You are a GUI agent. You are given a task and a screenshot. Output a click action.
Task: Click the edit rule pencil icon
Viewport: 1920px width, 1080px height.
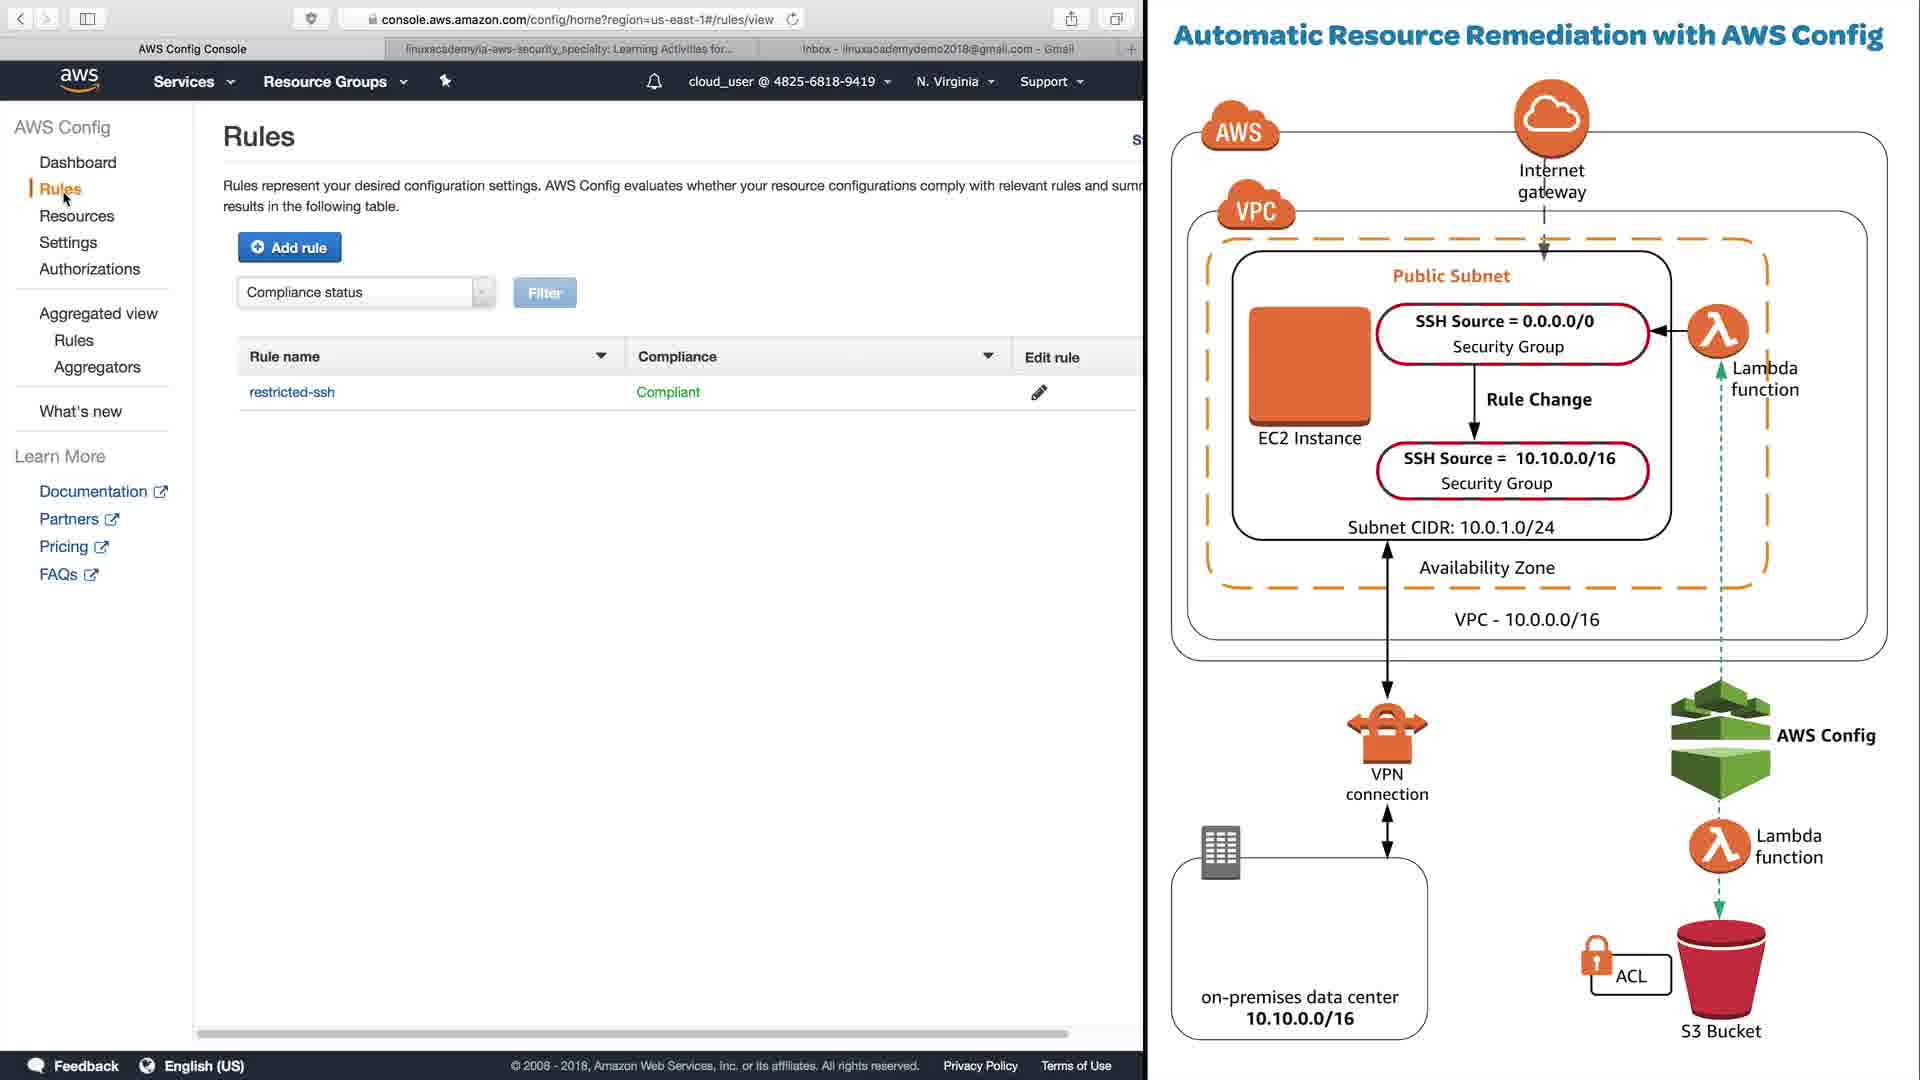click(1039, 393)
